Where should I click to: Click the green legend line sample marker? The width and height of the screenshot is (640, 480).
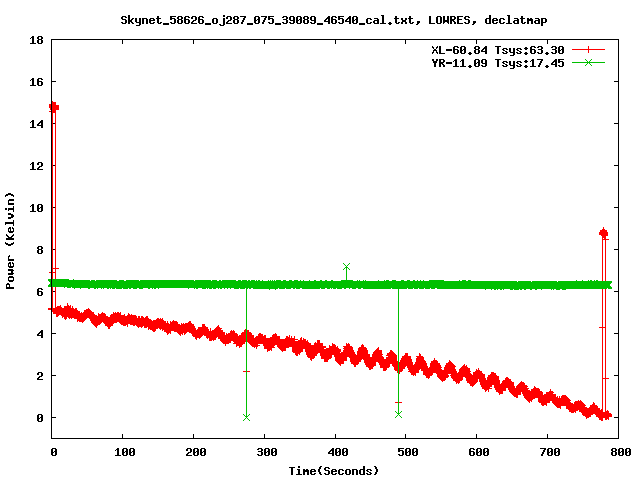(588, 62)
